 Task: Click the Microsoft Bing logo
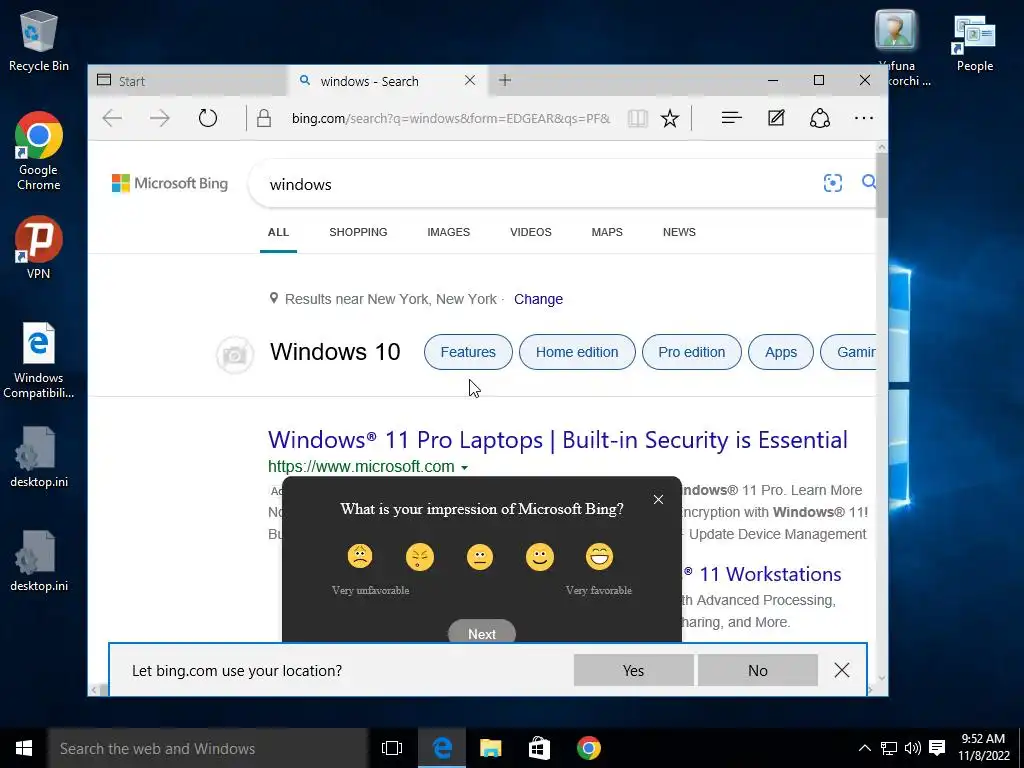tap(170, 184)
